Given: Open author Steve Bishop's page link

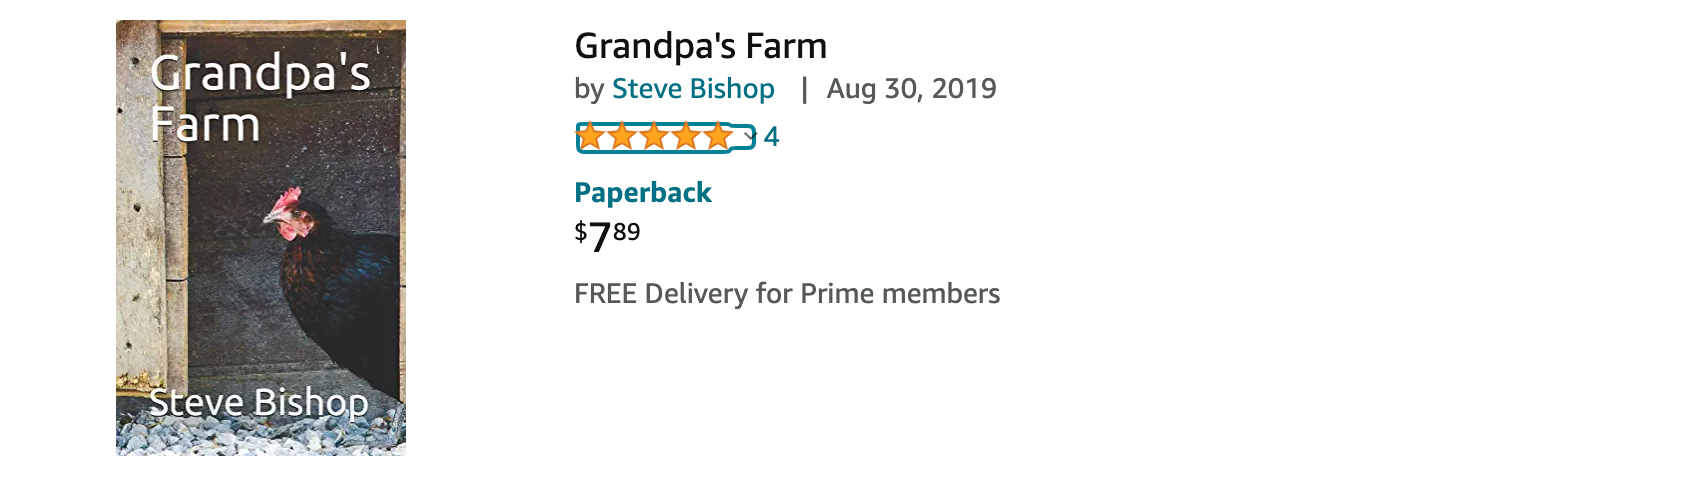Looking at the screenshot, I should 693,89.
